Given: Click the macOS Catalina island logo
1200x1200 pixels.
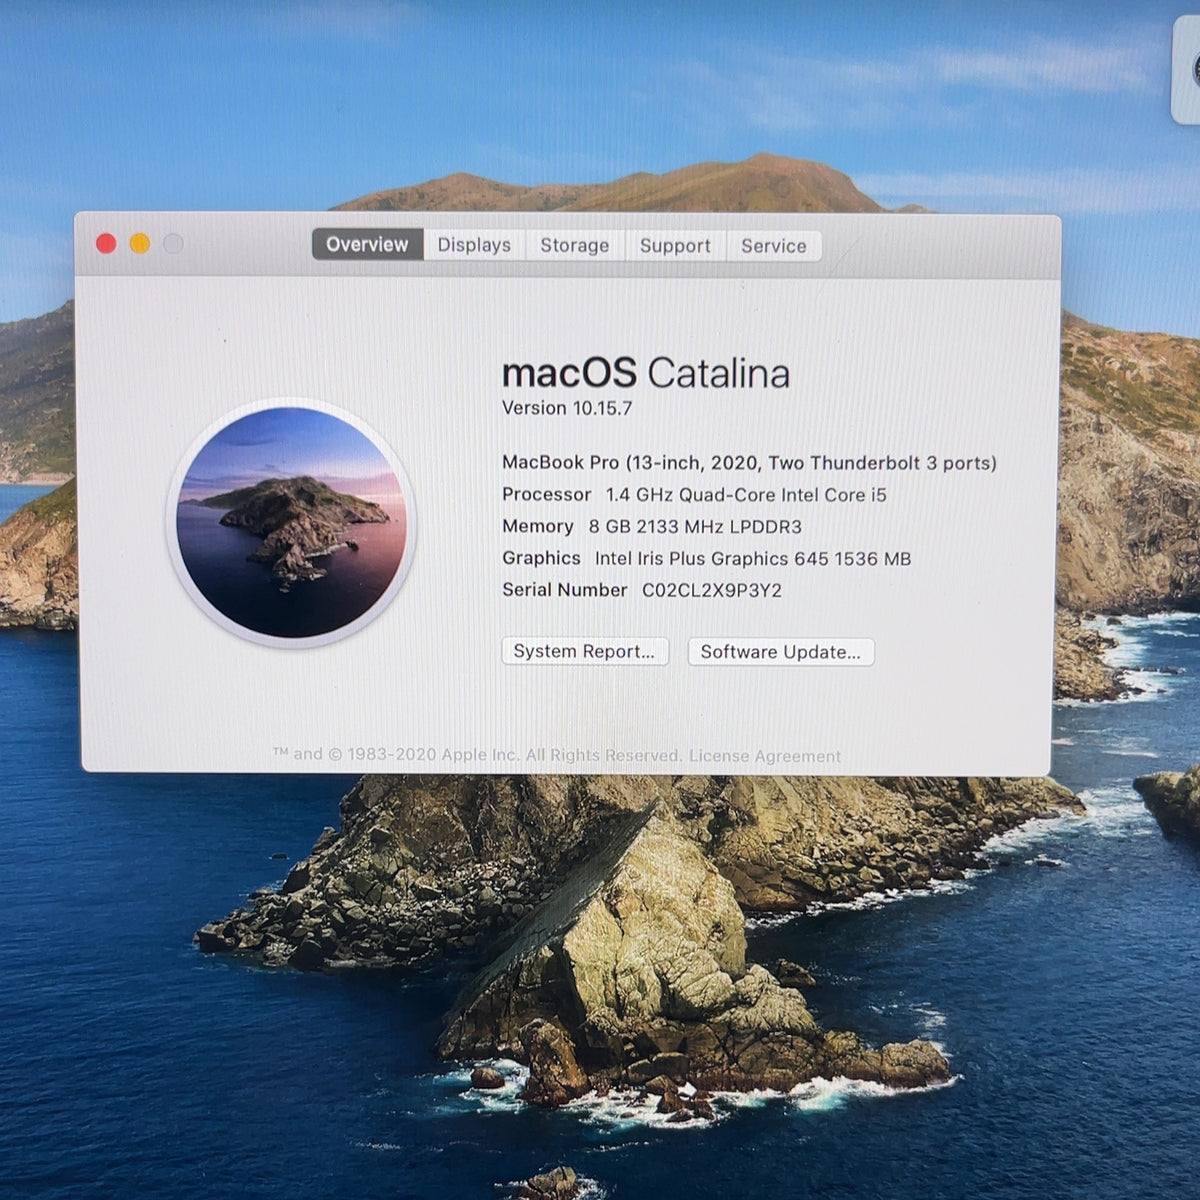Looking at the screenshot, I should [x=291, y=522].
